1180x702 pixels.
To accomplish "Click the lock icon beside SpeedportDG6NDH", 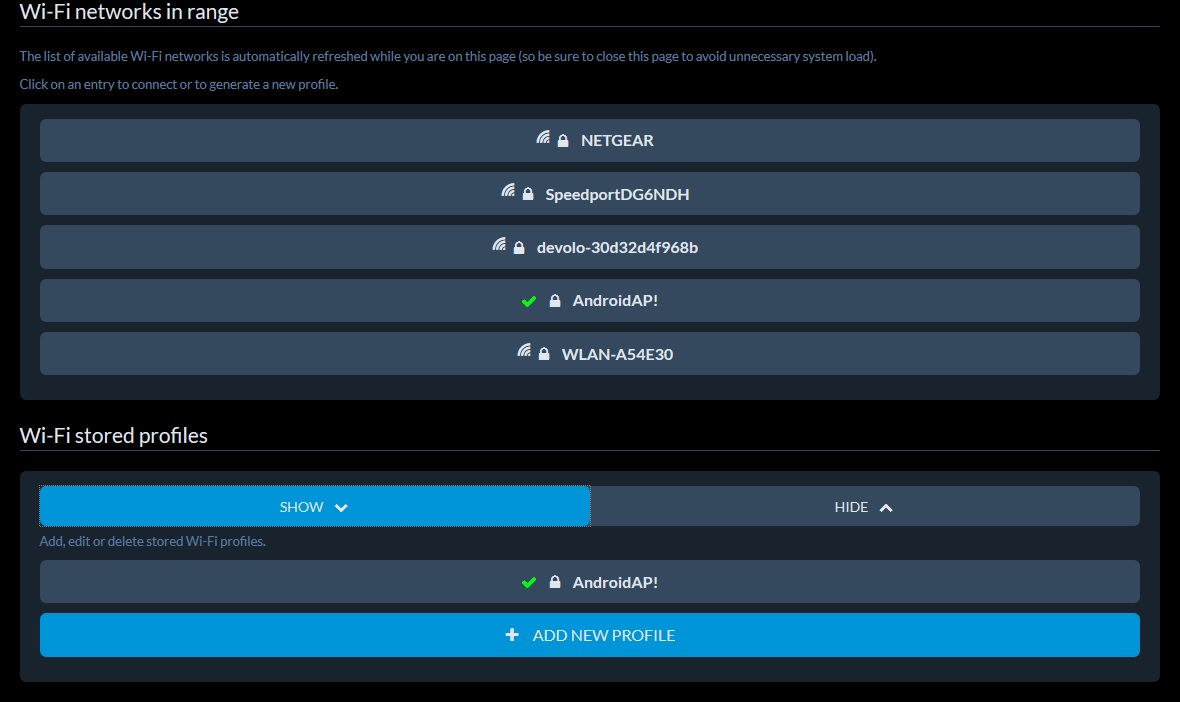I will (528, 194).
